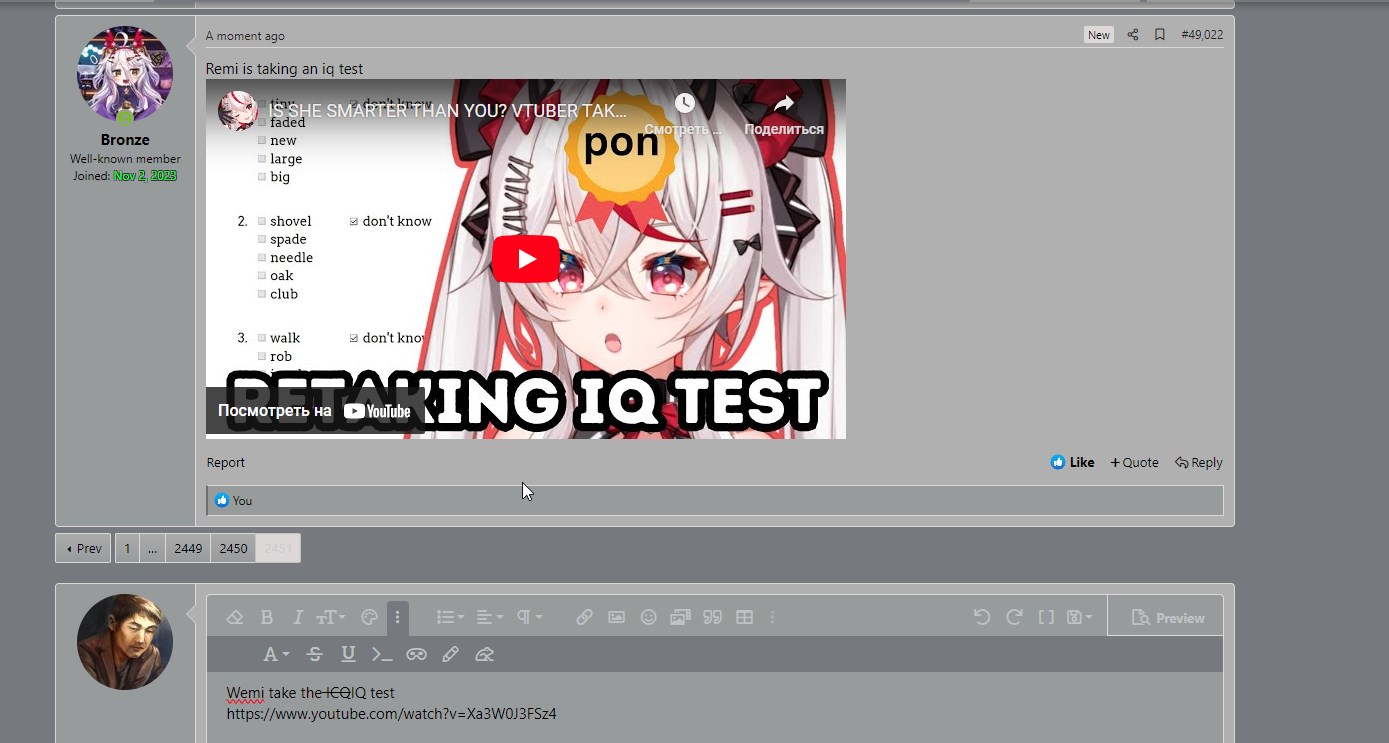Image resolution: width=1389 pixels, height=743 pixels.
Task: Open Bronze's avatar image
Action: point(125,75)
